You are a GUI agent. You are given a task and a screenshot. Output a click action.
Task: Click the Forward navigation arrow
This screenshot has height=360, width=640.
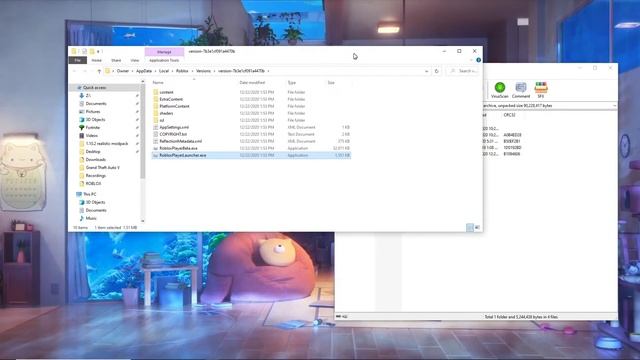coord(84,71)
